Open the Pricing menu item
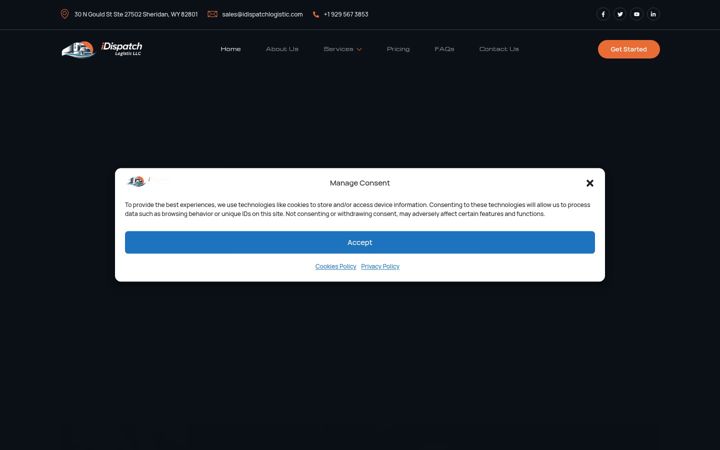The height and width of the screenshot is (450, 720). (398, 49)
